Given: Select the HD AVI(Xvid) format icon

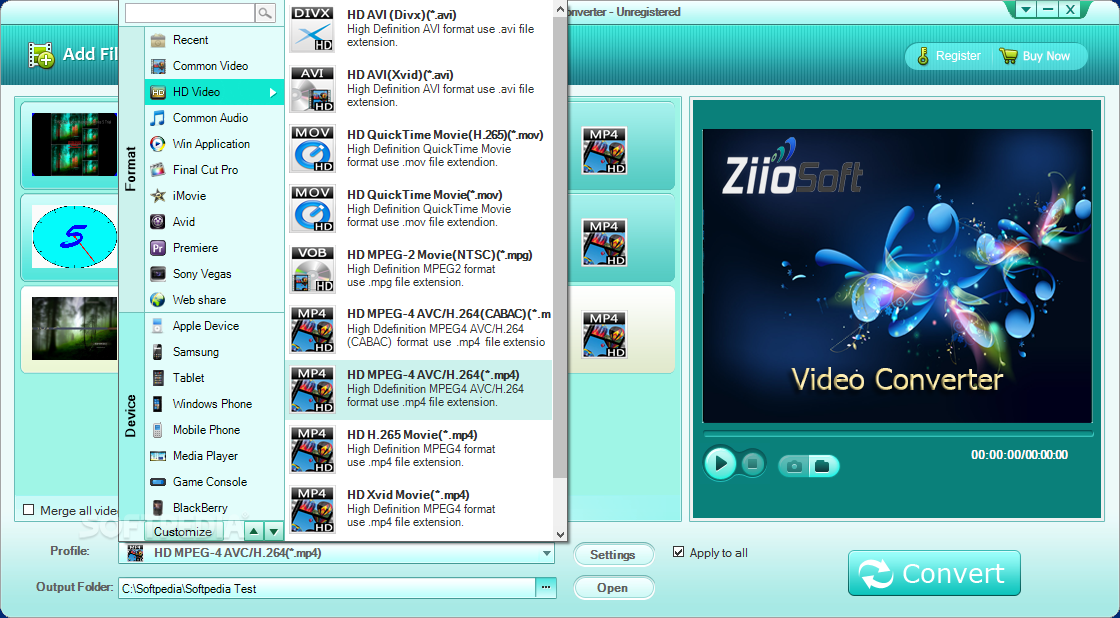Looking at the screenshot, I should pos(312,89).
